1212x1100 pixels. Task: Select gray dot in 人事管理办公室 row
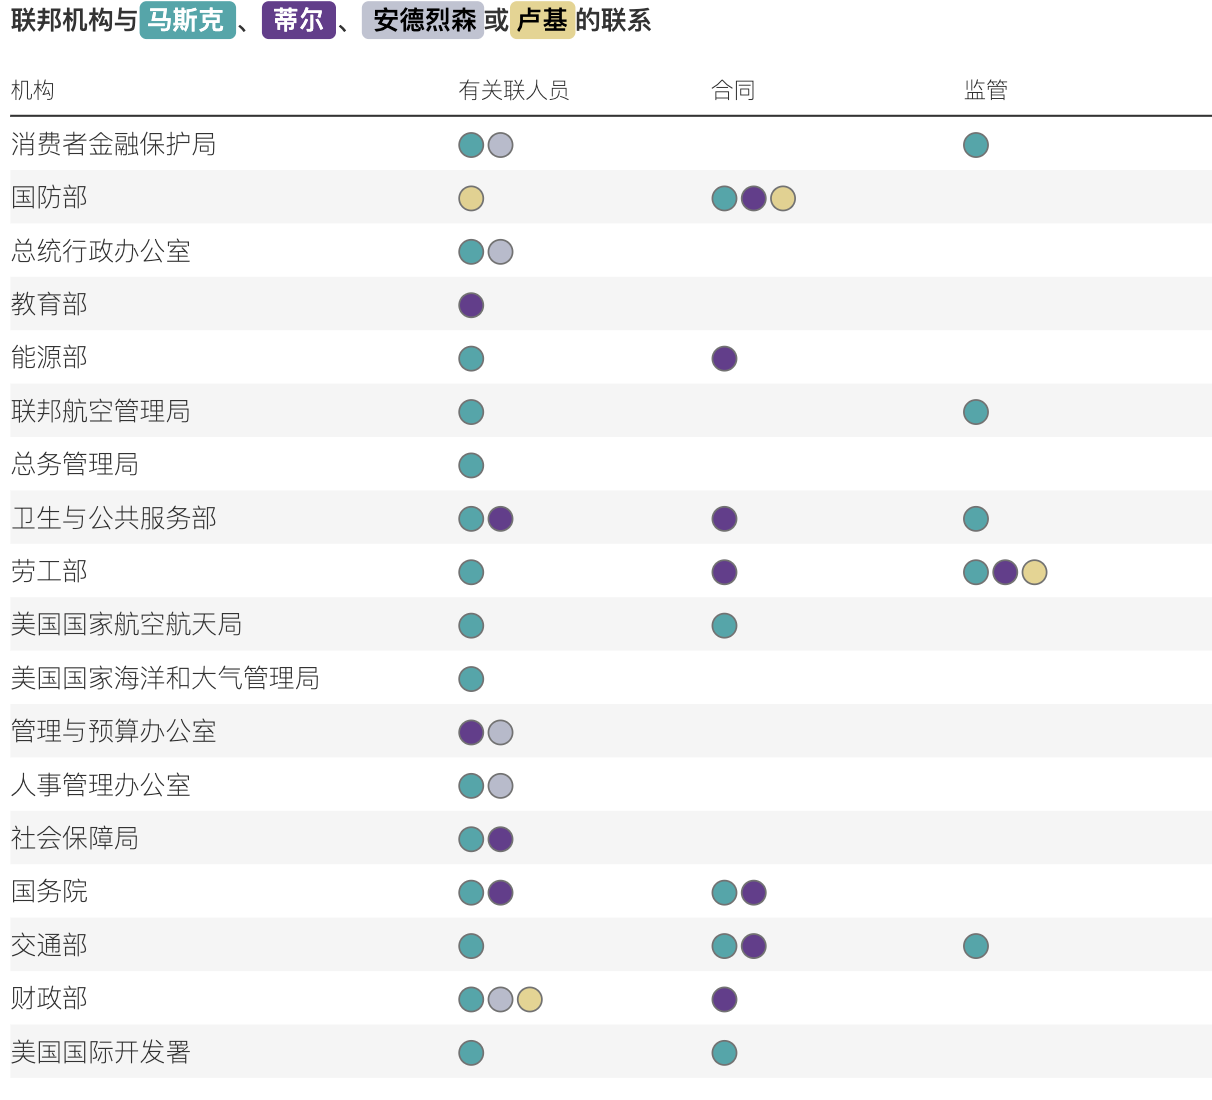tap(500, 786)
